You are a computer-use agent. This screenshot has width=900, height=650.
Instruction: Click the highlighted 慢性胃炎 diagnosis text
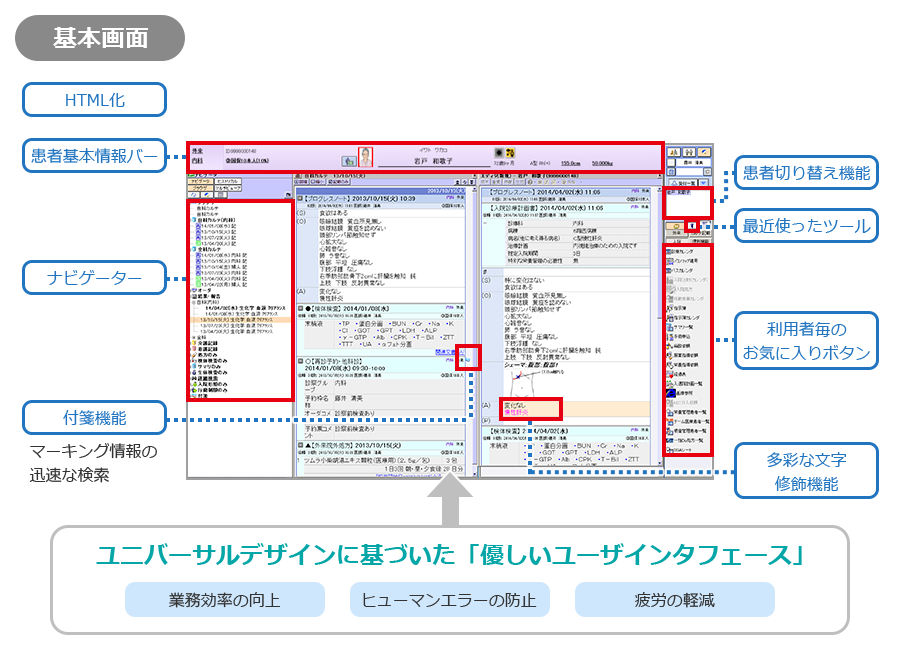516,412
